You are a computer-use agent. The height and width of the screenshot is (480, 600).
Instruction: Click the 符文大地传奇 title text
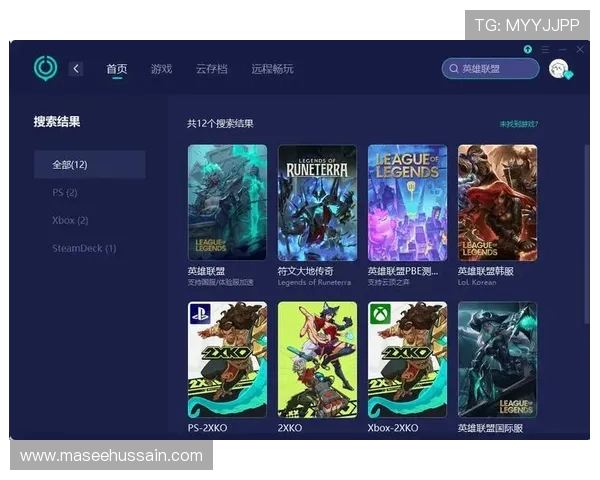[x=305, y=271]
